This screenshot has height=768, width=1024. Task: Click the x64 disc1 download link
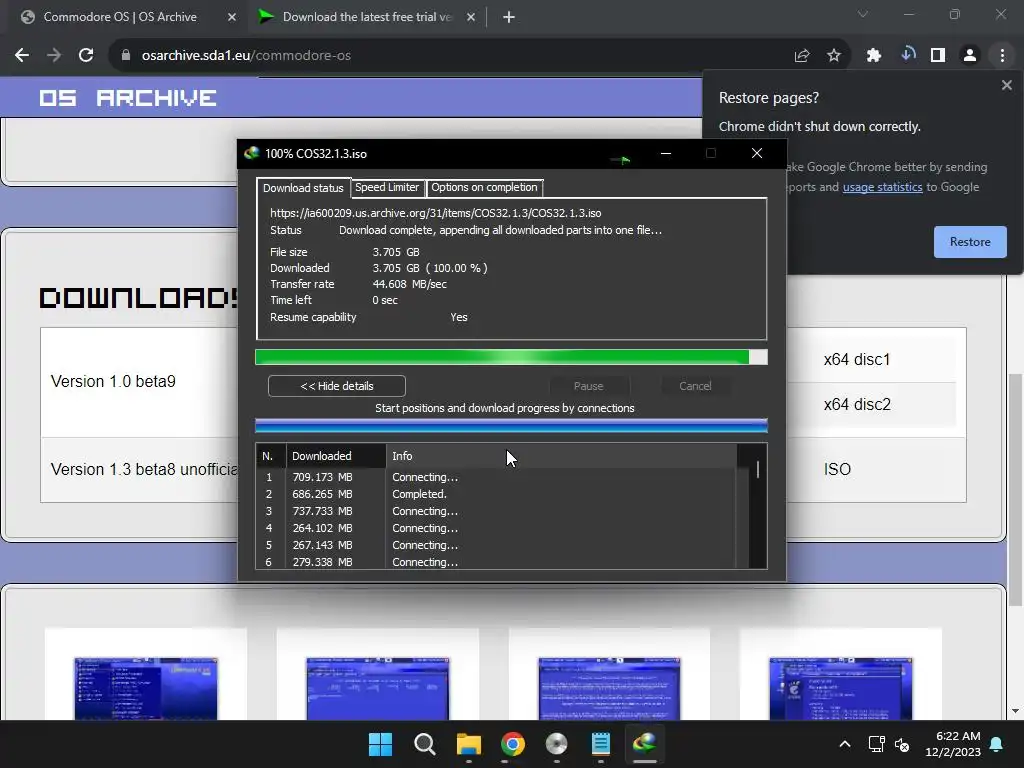(x=856, y=360)
